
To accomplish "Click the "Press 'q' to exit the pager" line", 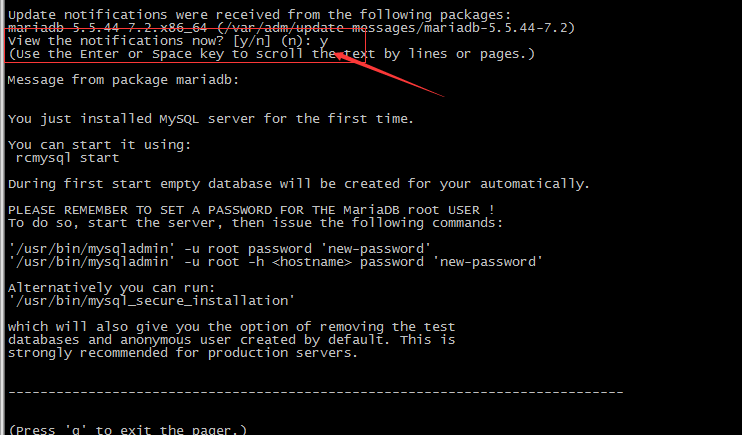I will 127,429.
